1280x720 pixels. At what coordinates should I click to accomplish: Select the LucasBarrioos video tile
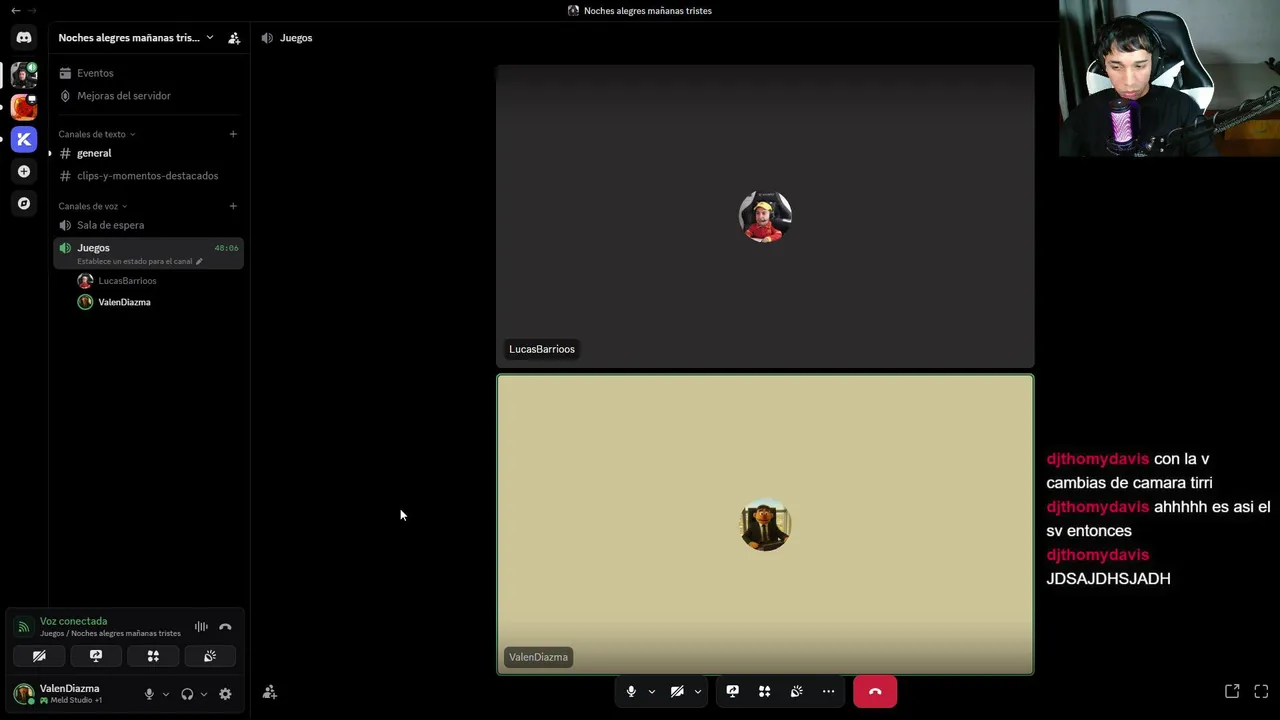[765, 216]
